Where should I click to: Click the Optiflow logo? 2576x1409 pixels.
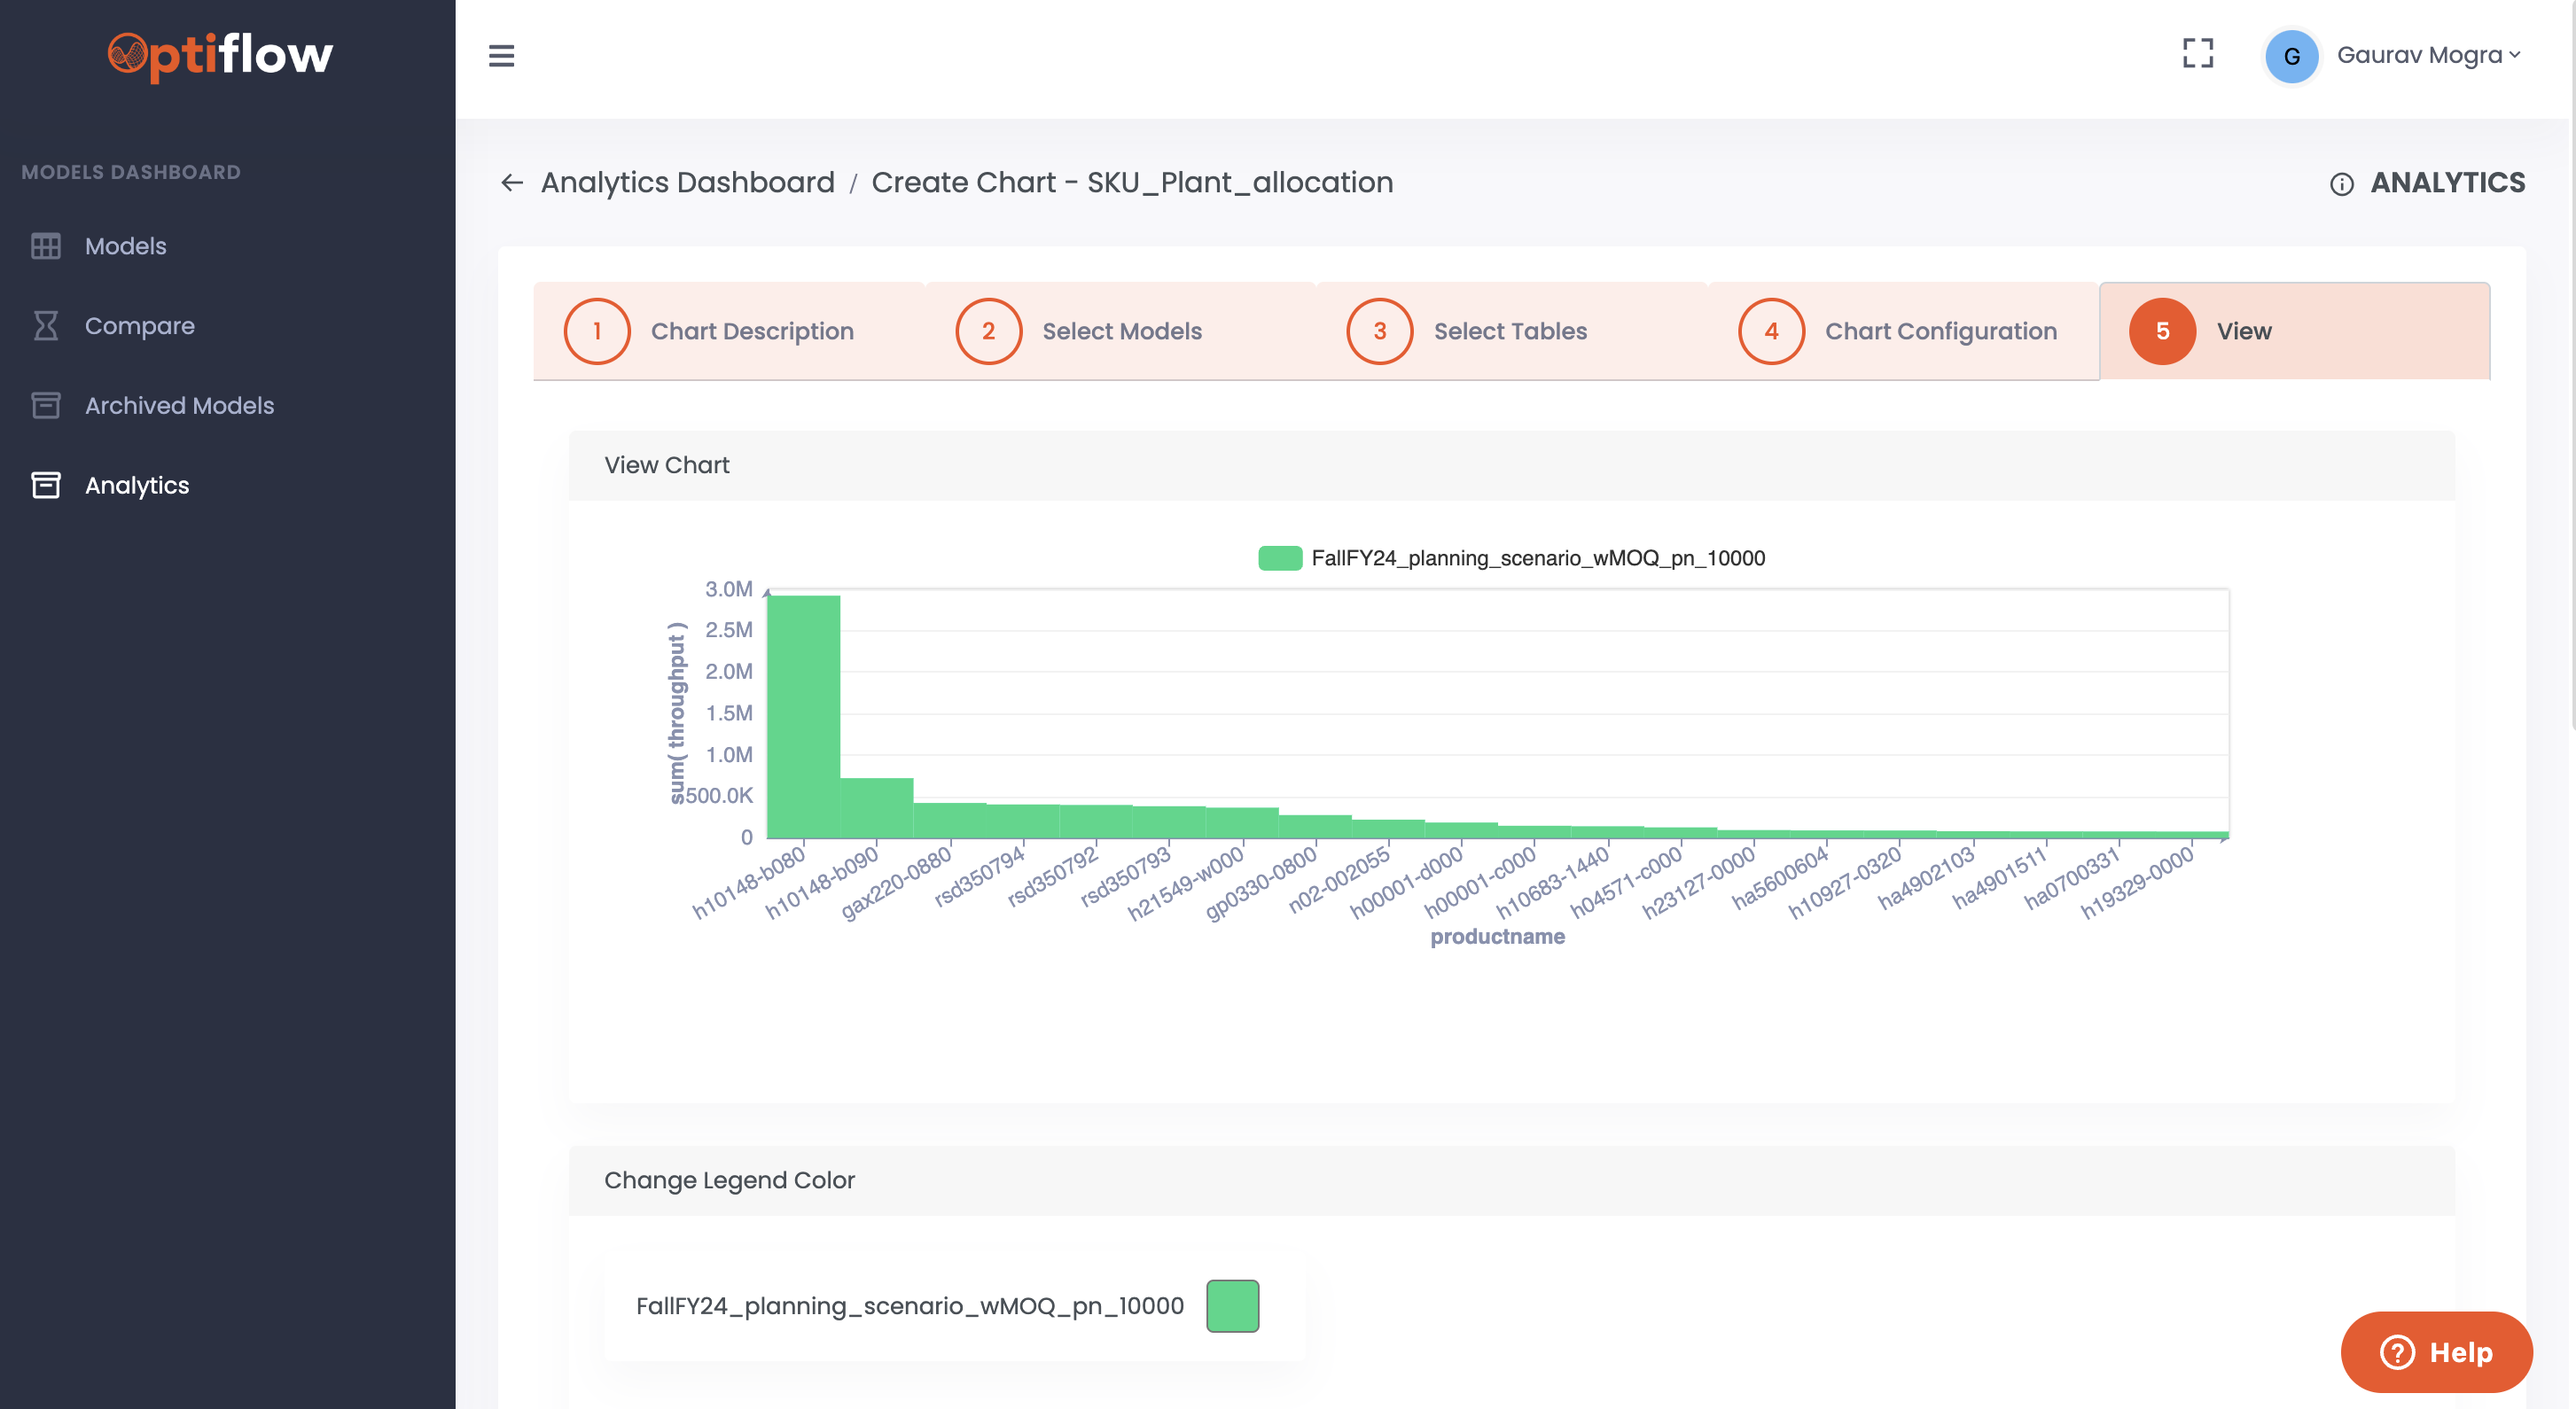(220, 55)
